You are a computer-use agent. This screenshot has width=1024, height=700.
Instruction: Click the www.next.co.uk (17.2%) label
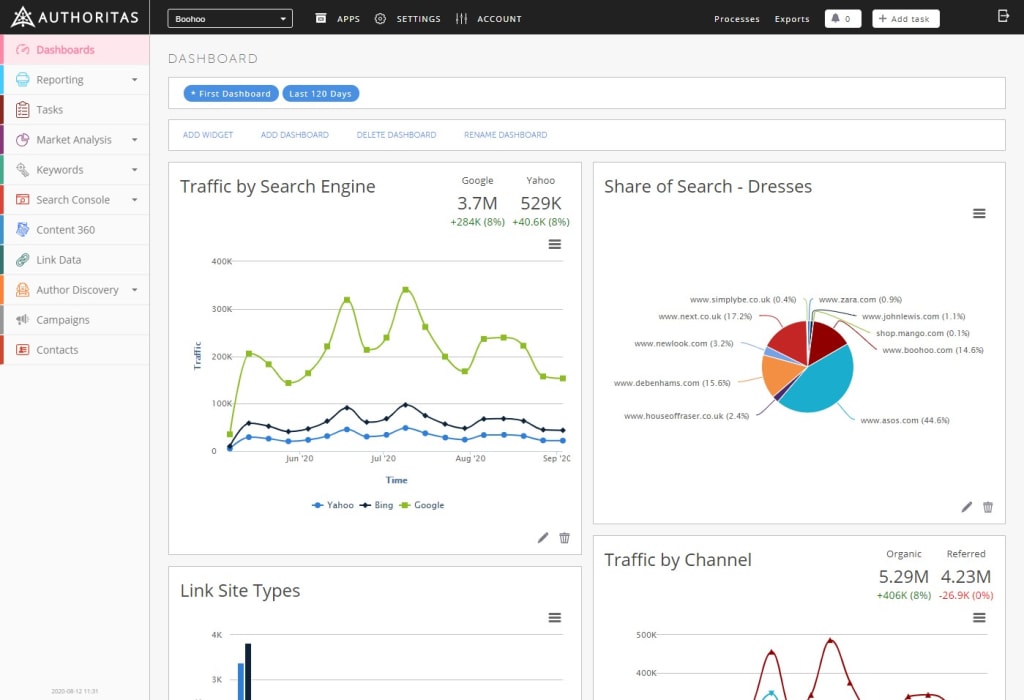point(705,317)
